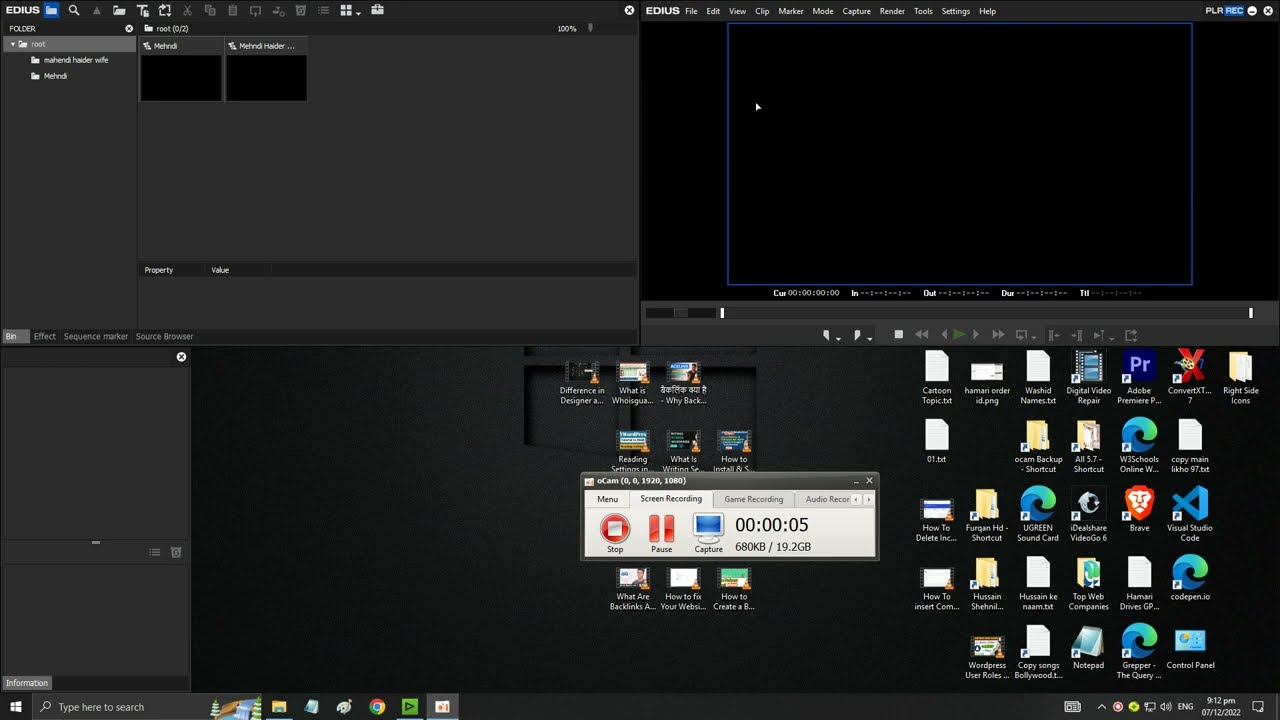
Task: Open the search tool in the Bin window
Action: pyautogui.click(x=74, y=10)
